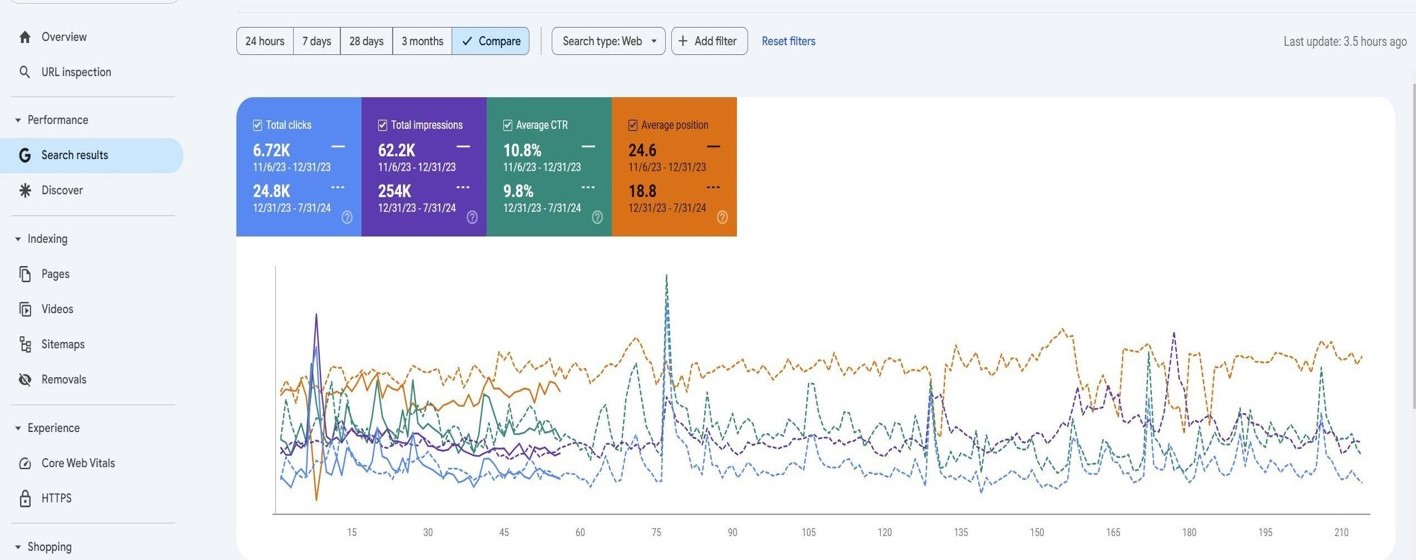Switch to the 3 months range

click(422, 41)
